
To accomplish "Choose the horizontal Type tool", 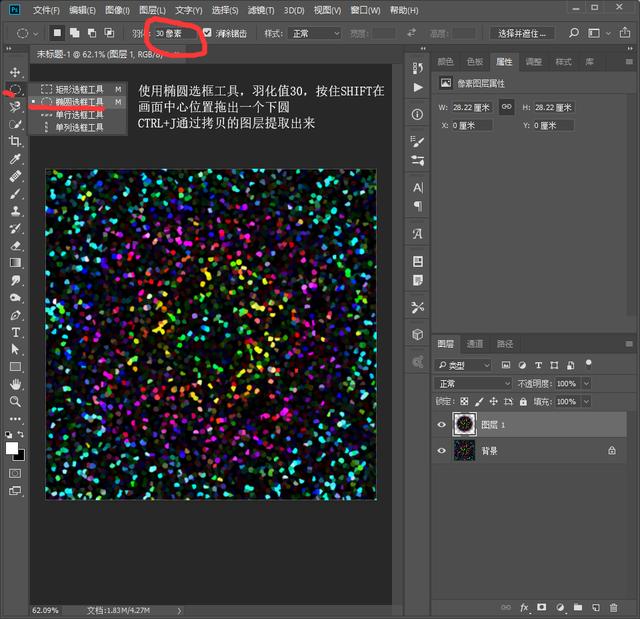I will pos(15,332).
